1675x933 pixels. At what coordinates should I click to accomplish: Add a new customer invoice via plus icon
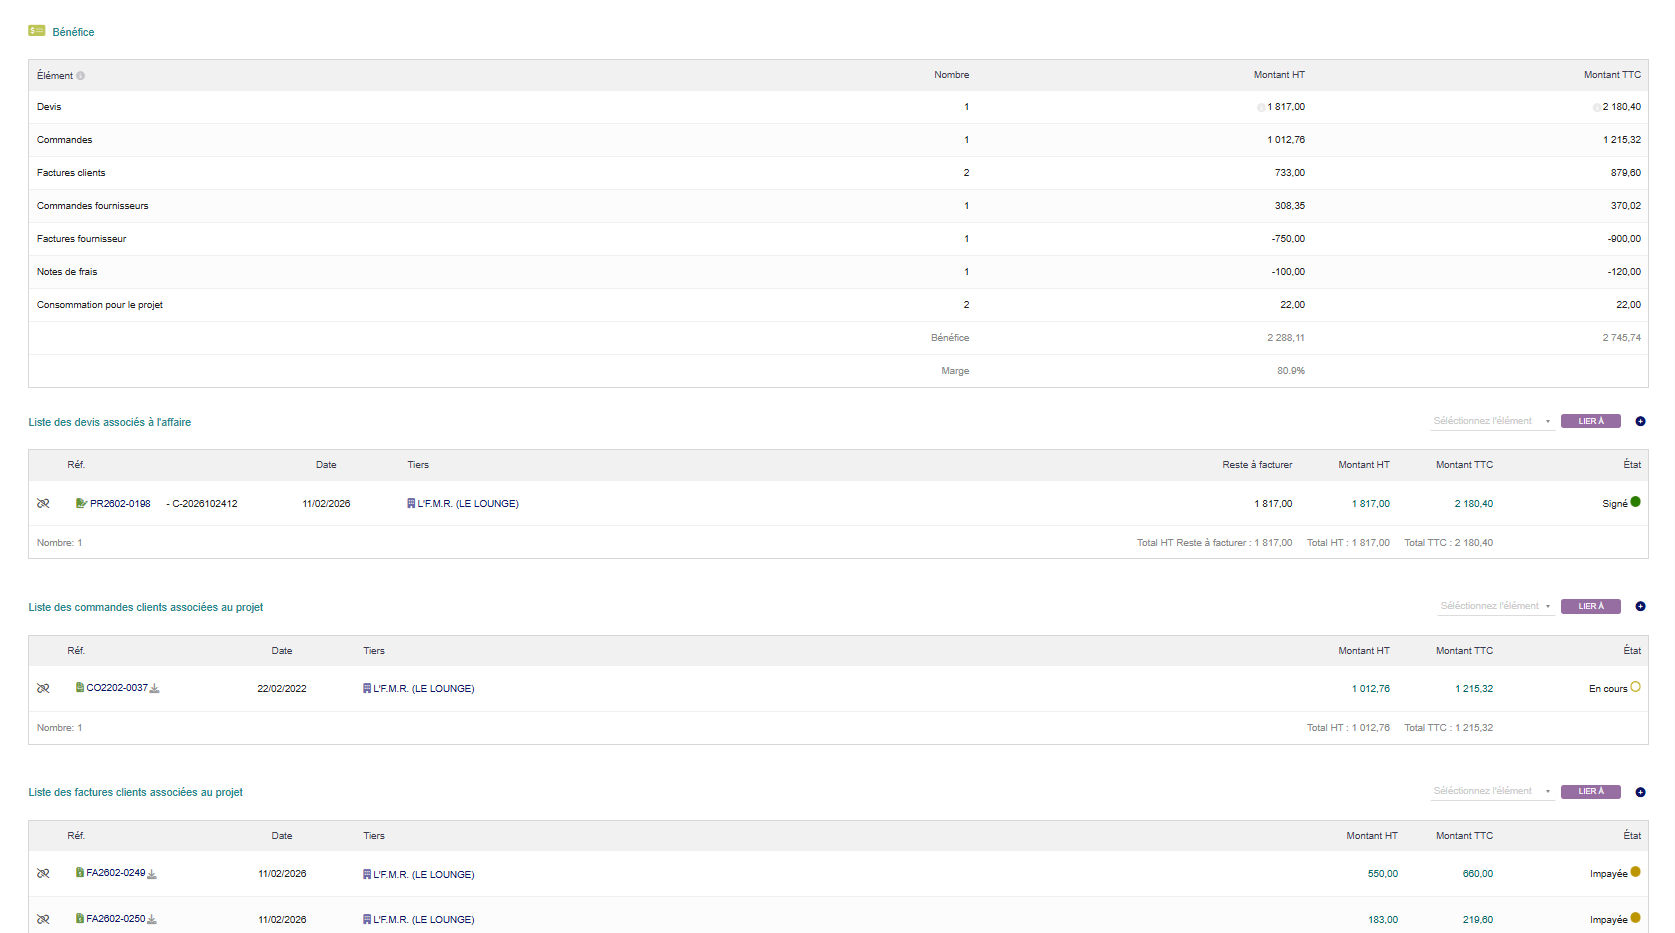(1640, 792)
